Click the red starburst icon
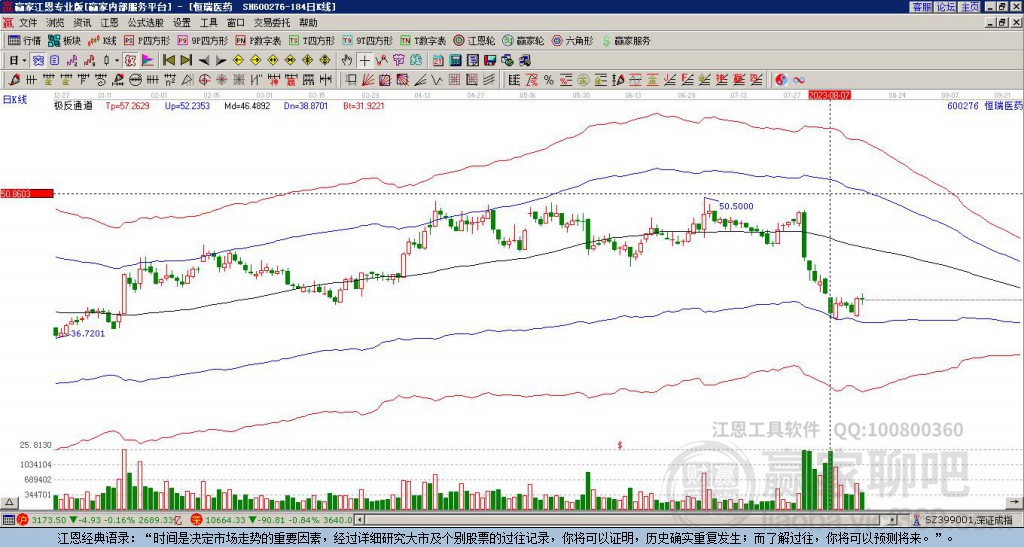Viewport: 1024px width, 548px height. point(221,80)
